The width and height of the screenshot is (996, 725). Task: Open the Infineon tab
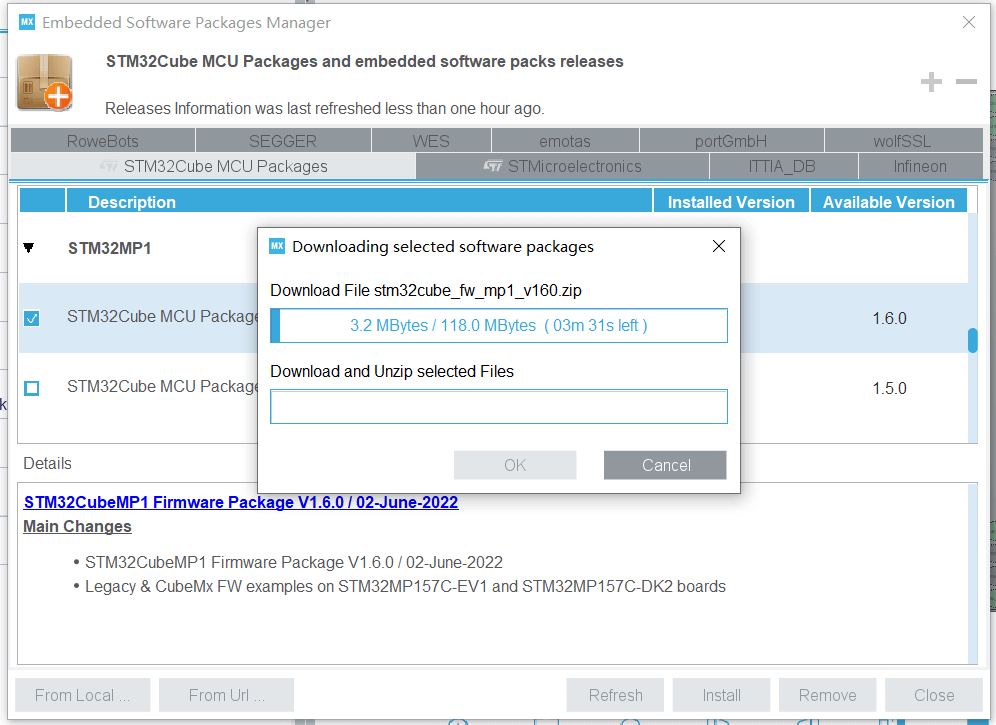tap(920, 166)
